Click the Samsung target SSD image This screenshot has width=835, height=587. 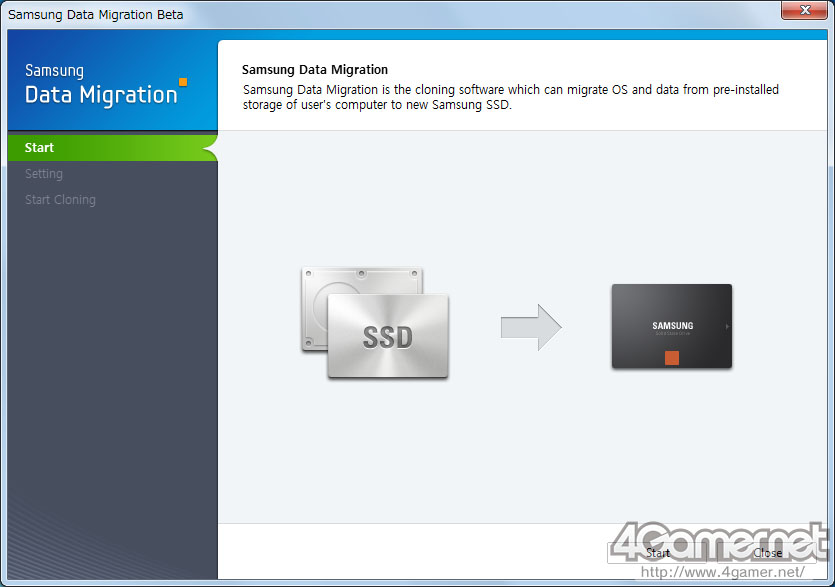point(672,326)
